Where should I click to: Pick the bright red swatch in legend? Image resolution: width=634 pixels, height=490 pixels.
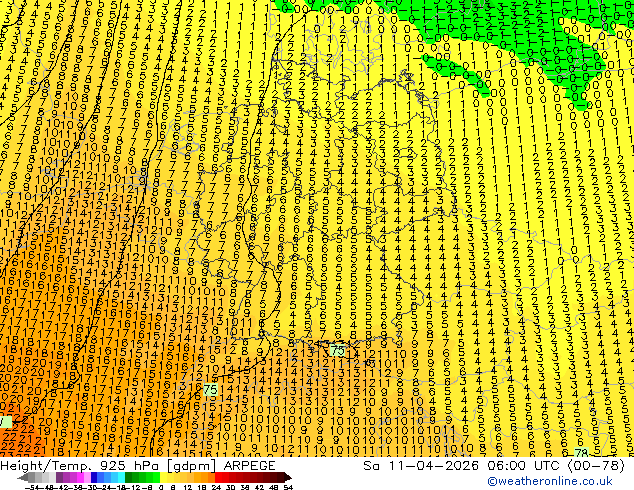click(218, 478)
